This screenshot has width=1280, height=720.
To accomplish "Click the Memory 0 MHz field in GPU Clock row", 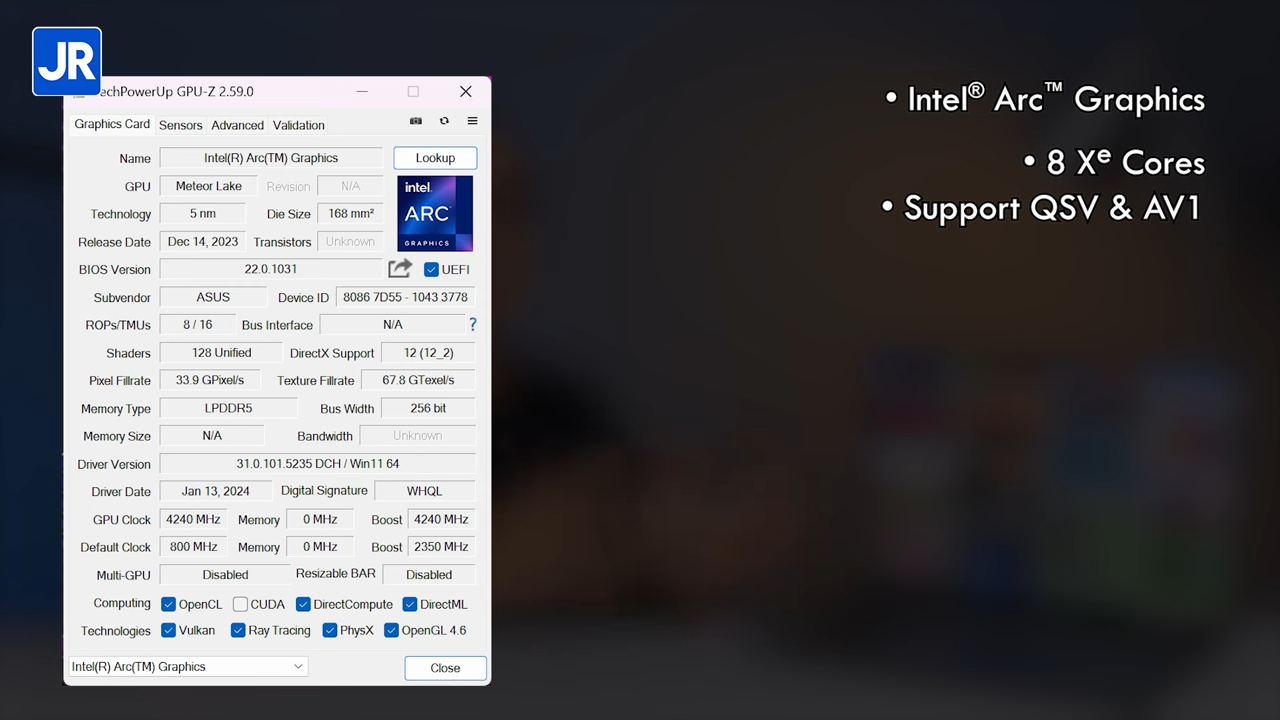I will click(320, 519).
